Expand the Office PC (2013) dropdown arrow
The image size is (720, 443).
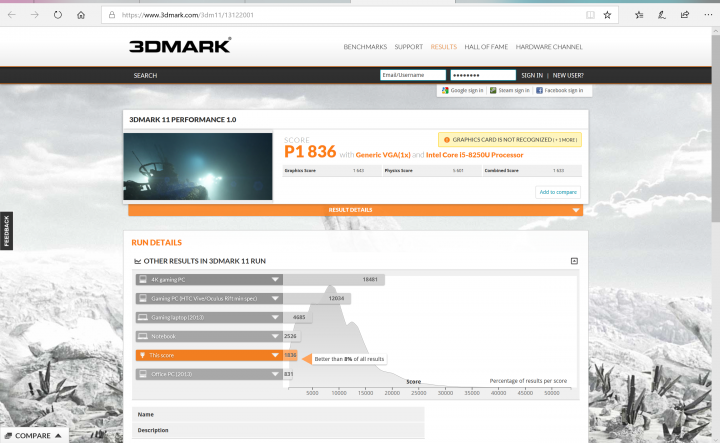[x=275, y=374]
